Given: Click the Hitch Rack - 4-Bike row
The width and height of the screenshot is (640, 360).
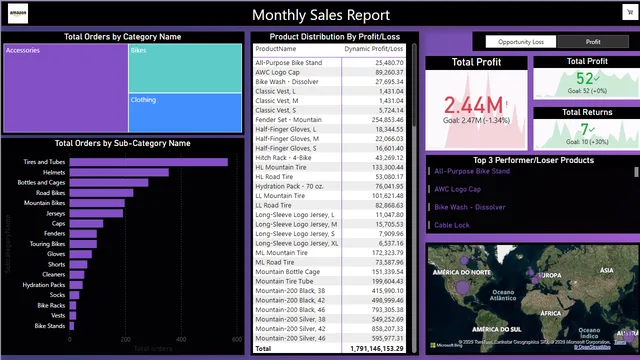Looking at the screenshot, I should point(329,158).
